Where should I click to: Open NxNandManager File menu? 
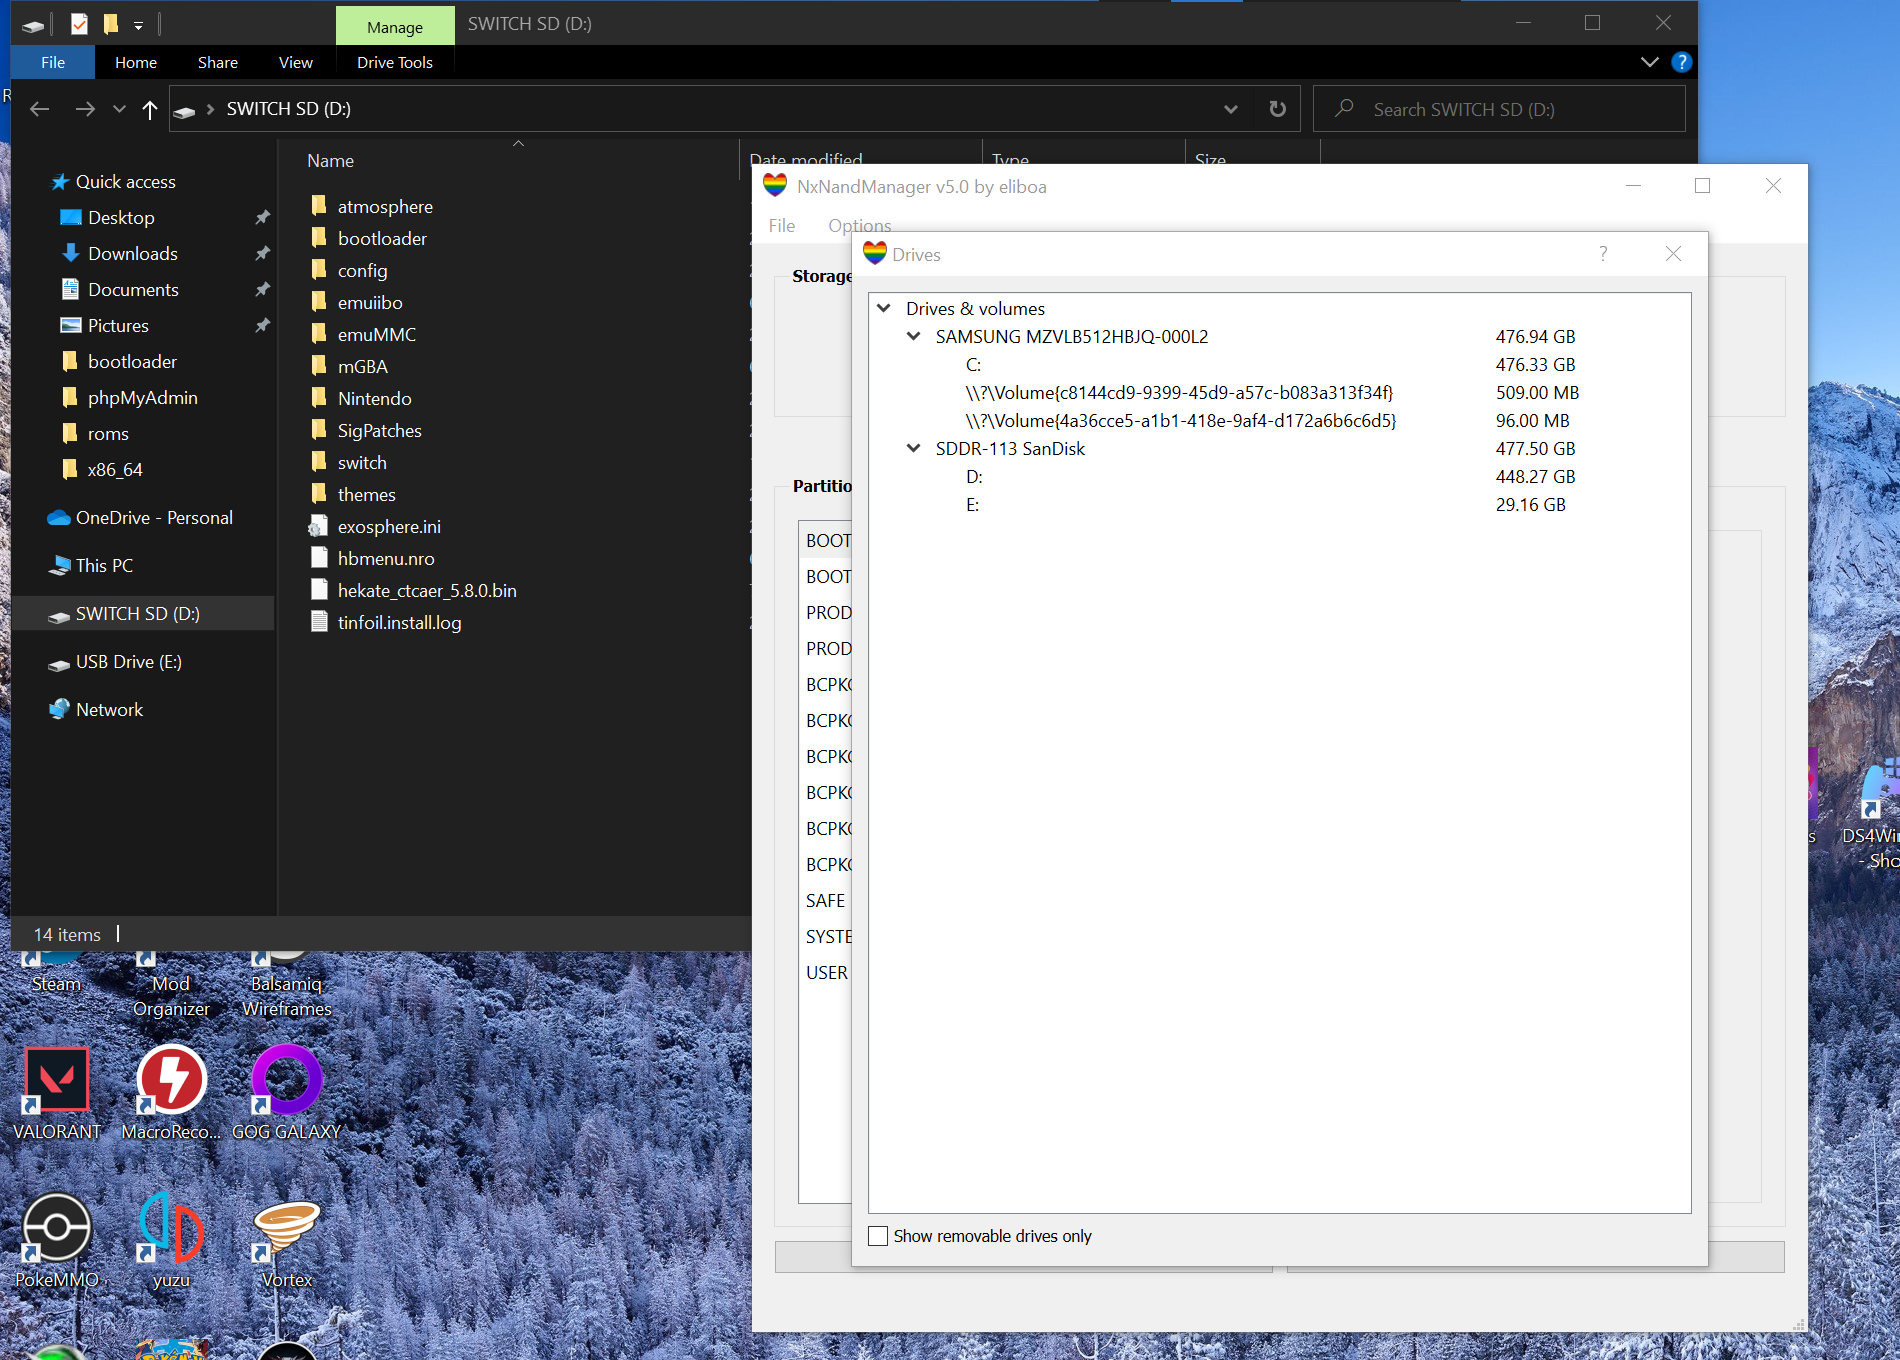coord(782,225)
